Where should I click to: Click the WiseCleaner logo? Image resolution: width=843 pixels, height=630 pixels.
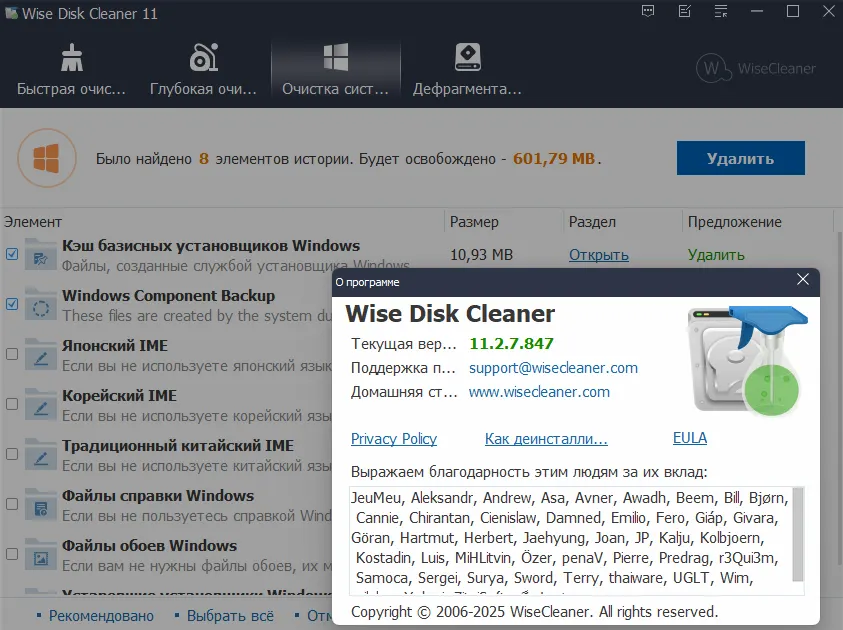[756, 68]
